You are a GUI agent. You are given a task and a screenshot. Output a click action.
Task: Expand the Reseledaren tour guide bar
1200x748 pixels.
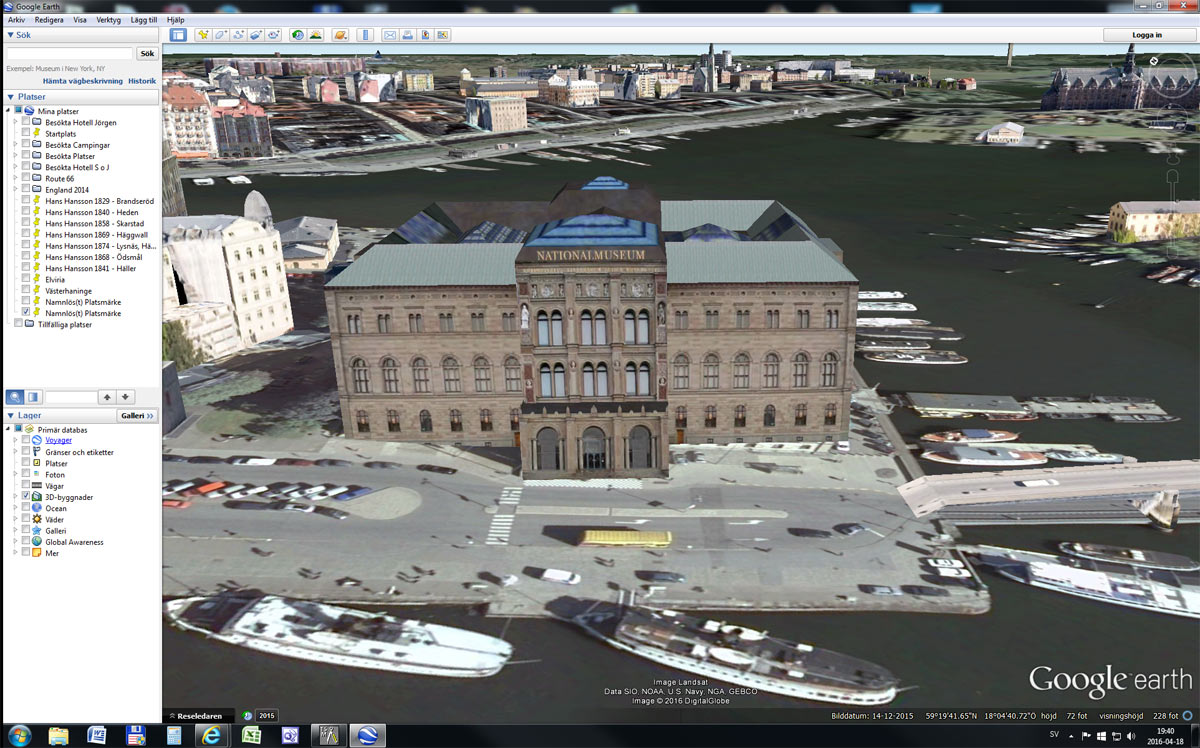(199, 716)
